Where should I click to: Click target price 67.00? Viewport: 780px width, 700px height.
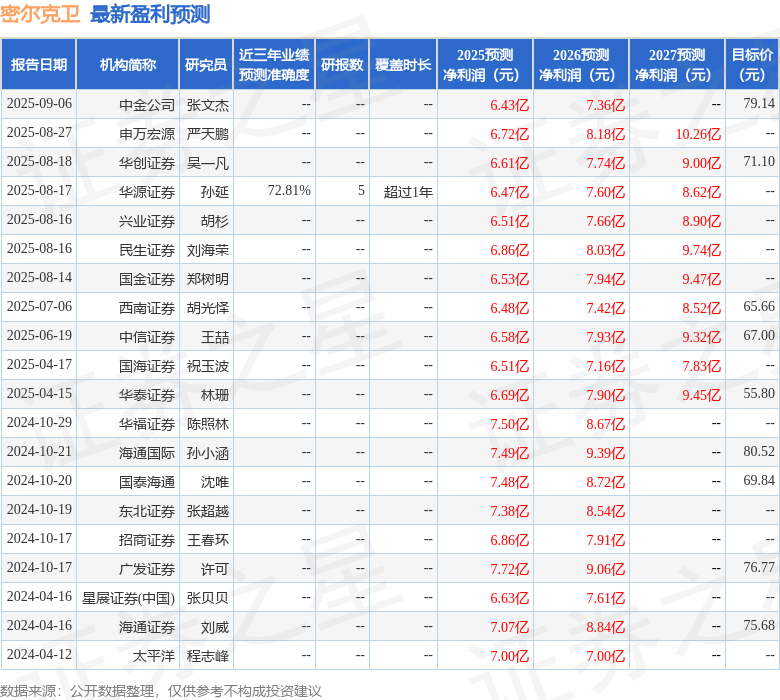pos(759,335)
